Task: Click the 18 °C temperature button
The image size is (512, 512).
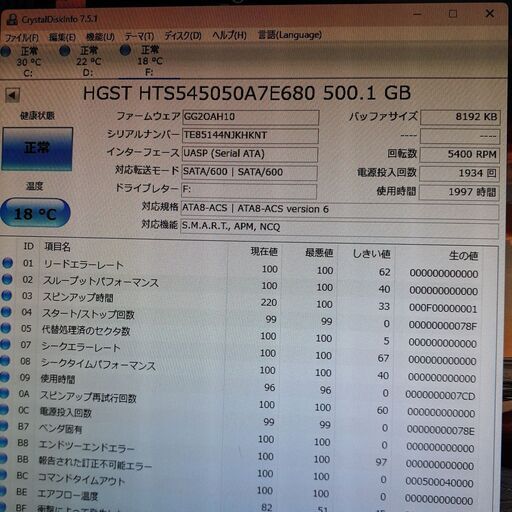Action: pos(35,213)
